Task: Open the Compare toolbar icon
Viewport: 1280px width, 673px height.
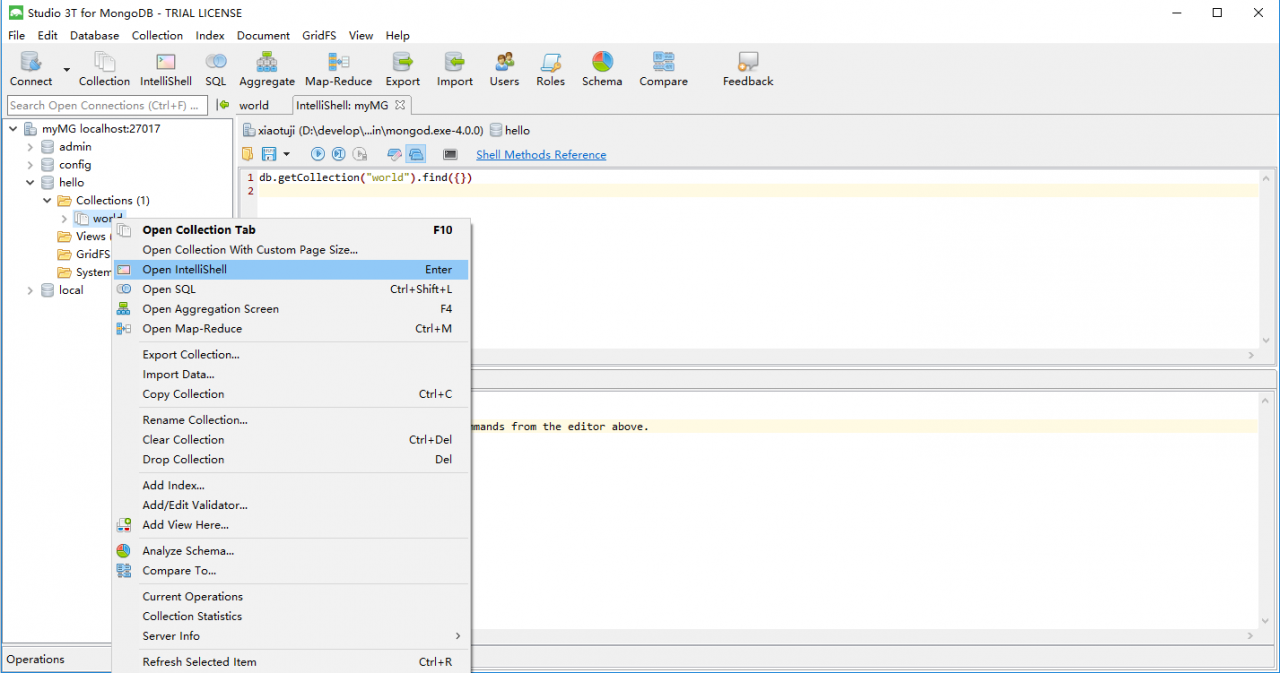Action: [663, 68]
